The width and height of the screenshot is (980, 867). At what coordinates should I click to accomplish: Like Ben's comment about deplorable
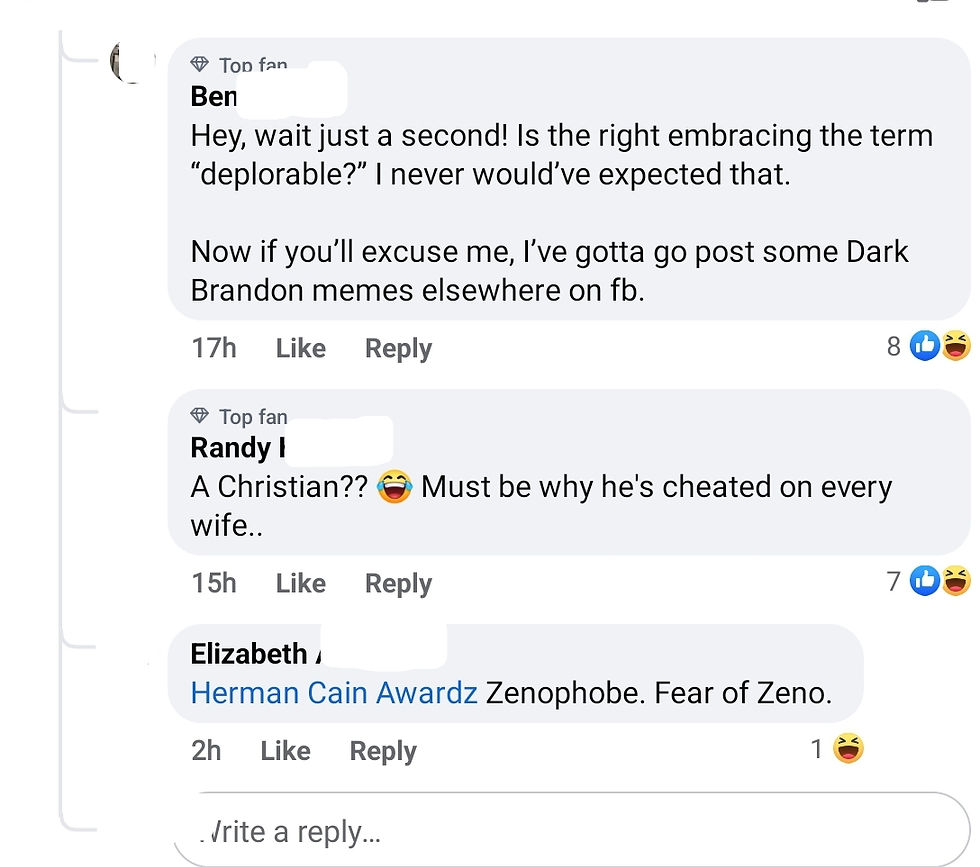tap(300, 348)
